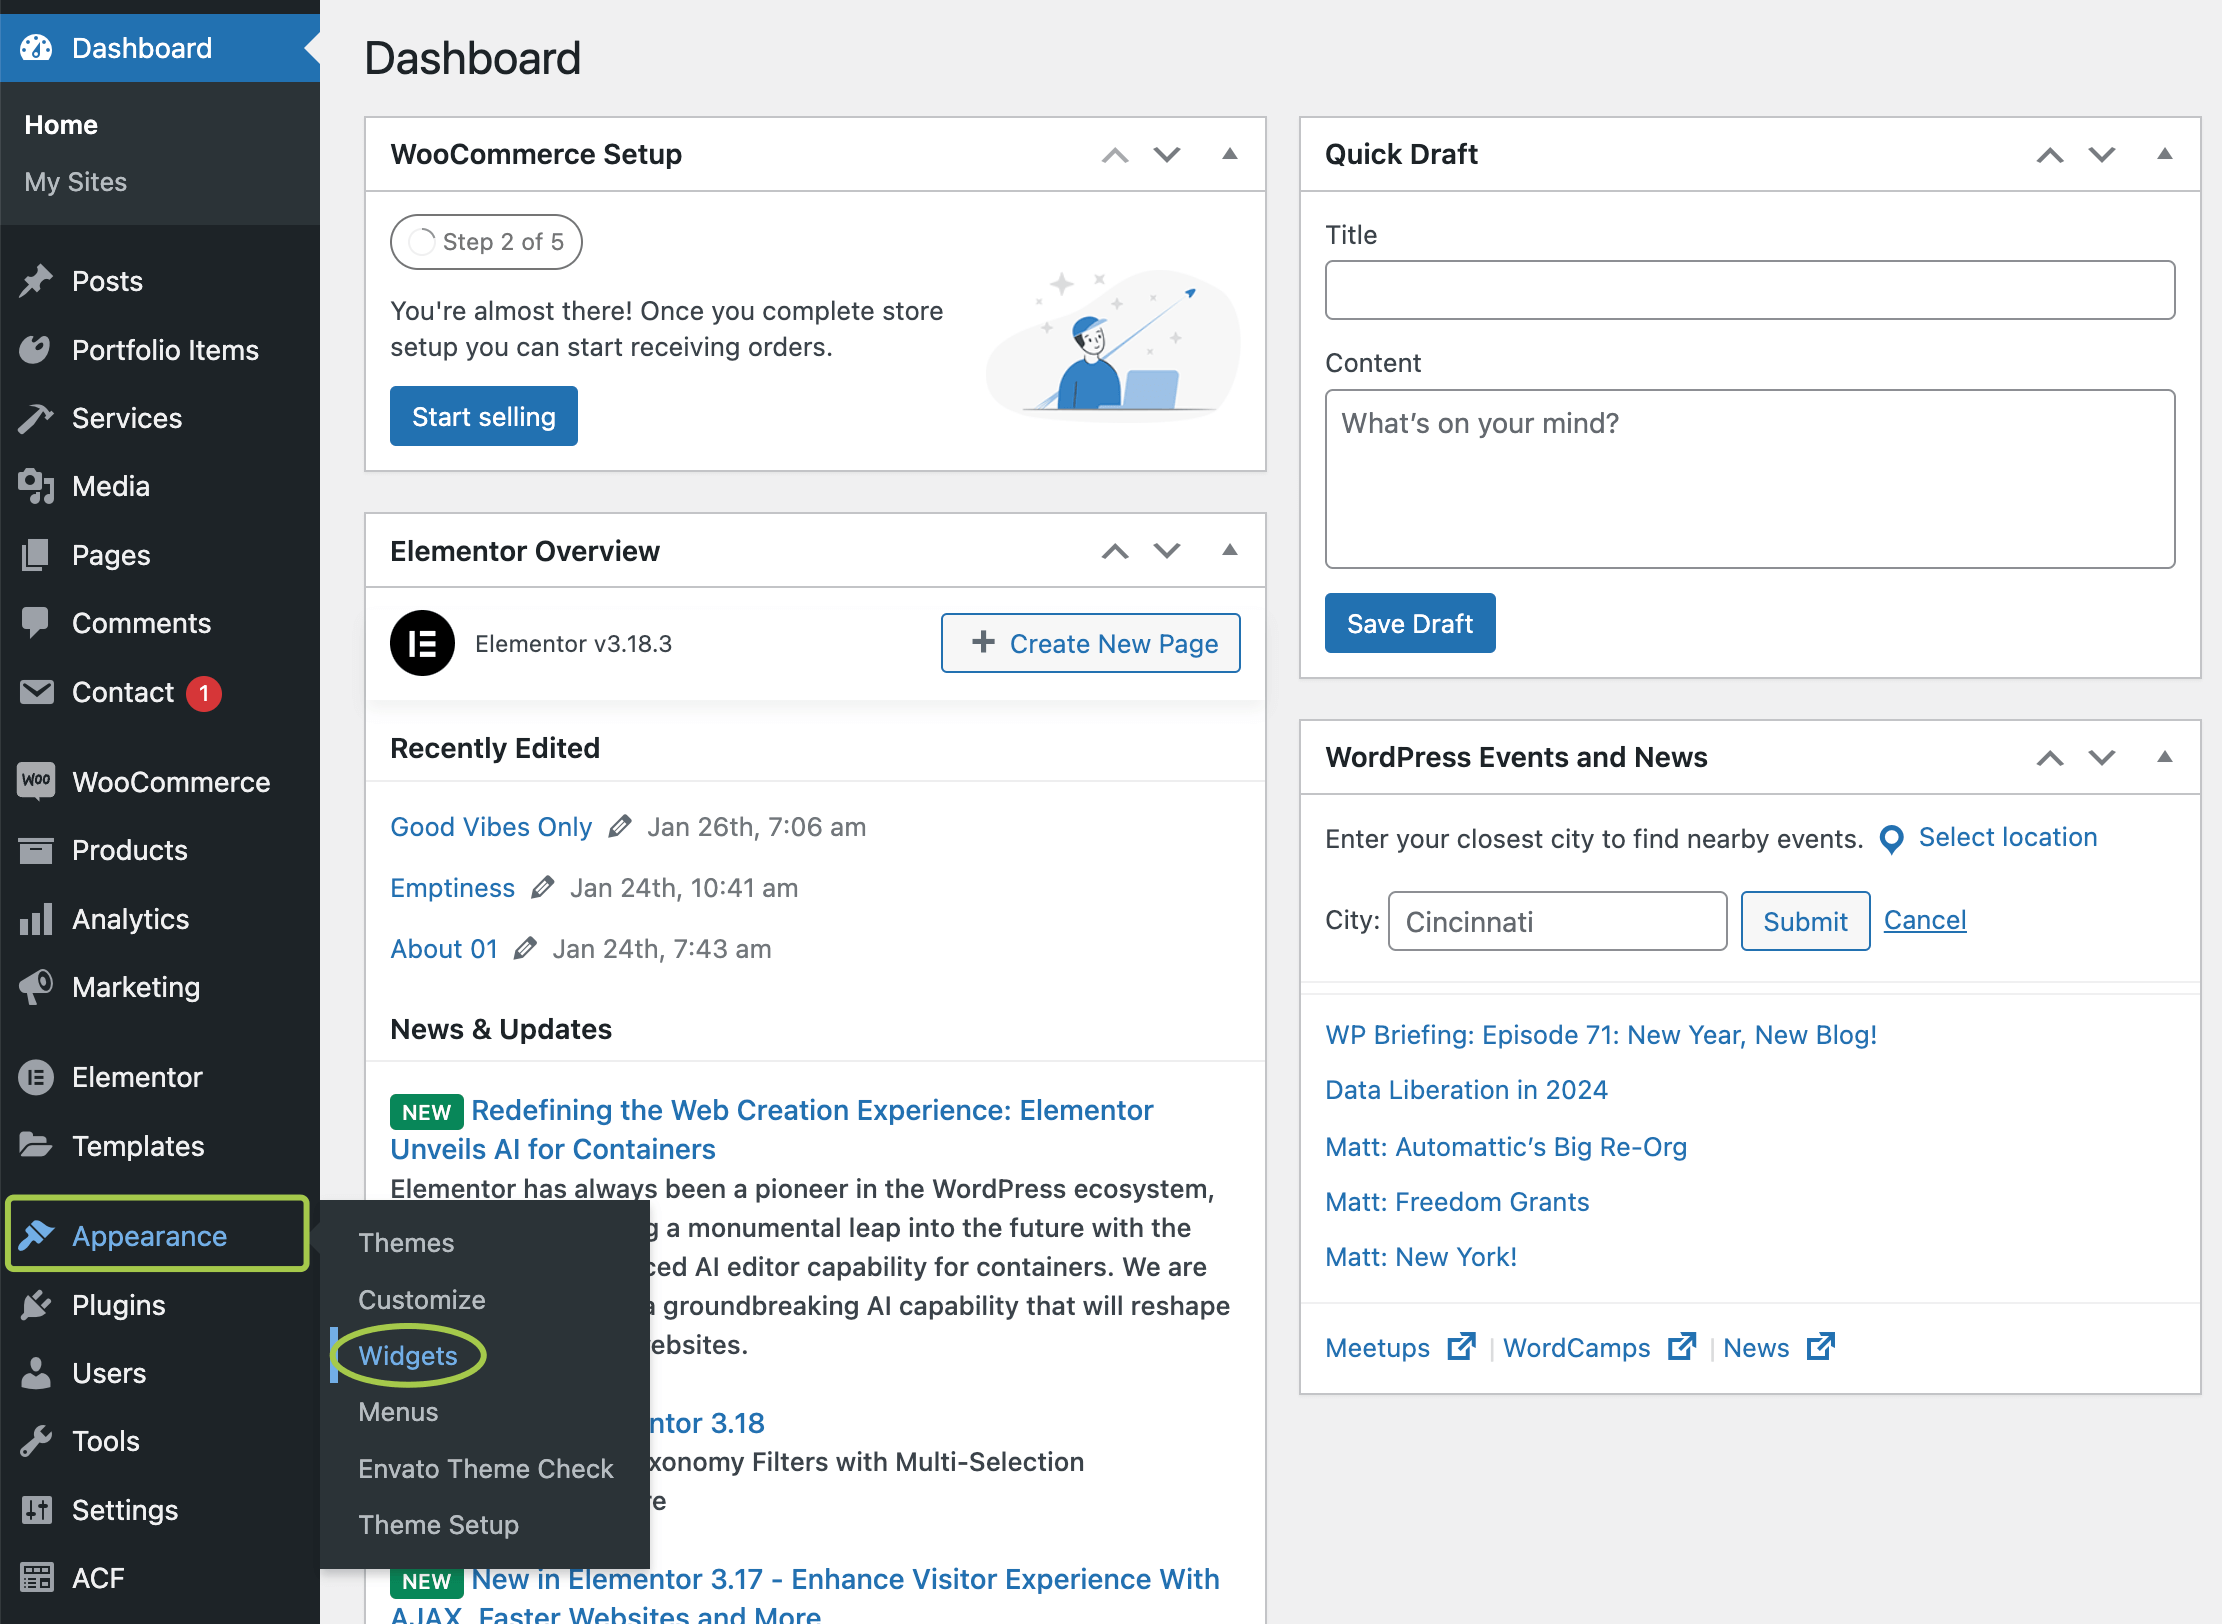
Task: Click pencil icon next to Good Vibes Only
Action: (x=620, y=826)
